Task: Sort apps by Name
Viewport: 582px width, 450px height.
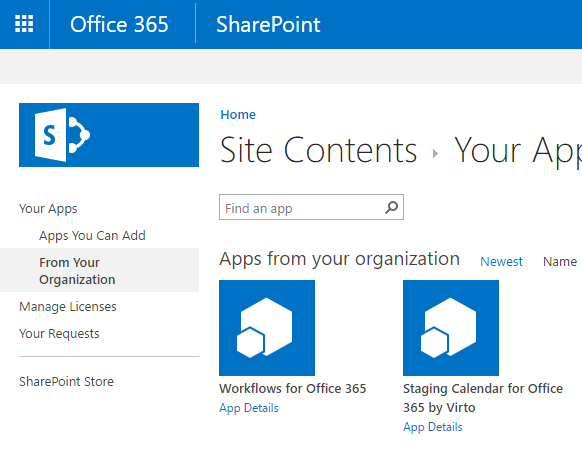Action: (x=560, y=262)
